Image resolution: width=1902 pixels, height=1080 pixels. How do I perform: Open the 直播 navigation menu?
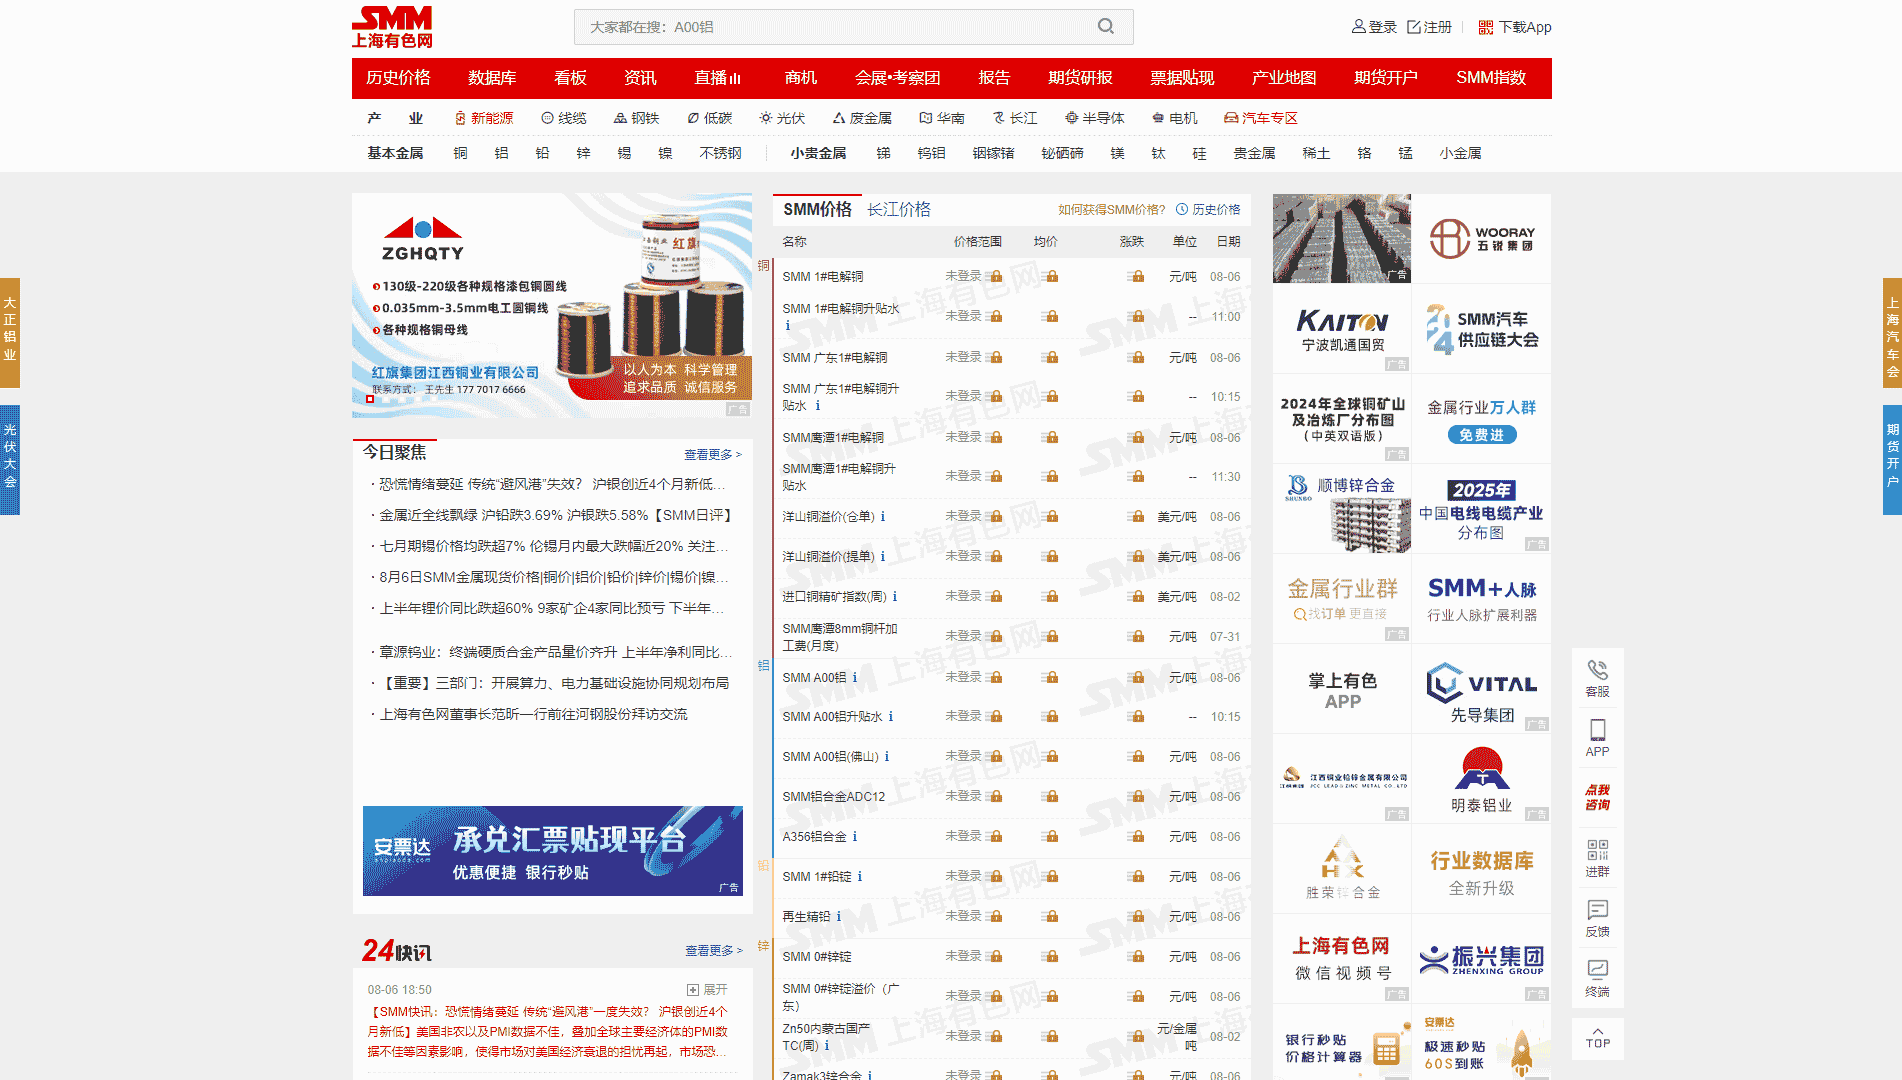[718, 78]
